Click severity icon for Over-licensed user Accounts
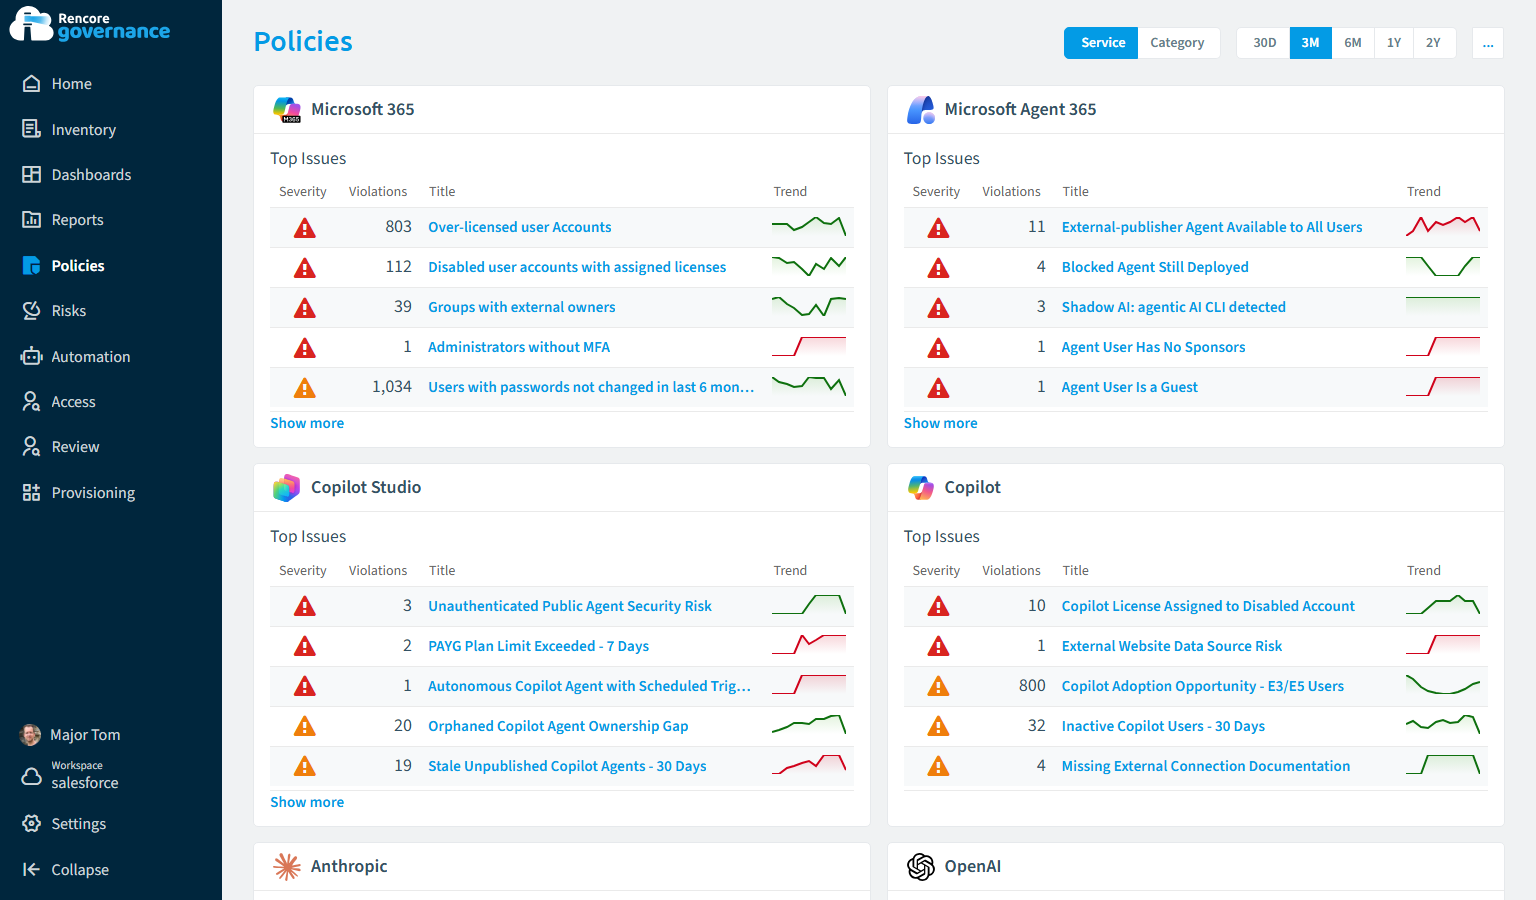Screen dimensions: 1536x900 click(305, 228)
